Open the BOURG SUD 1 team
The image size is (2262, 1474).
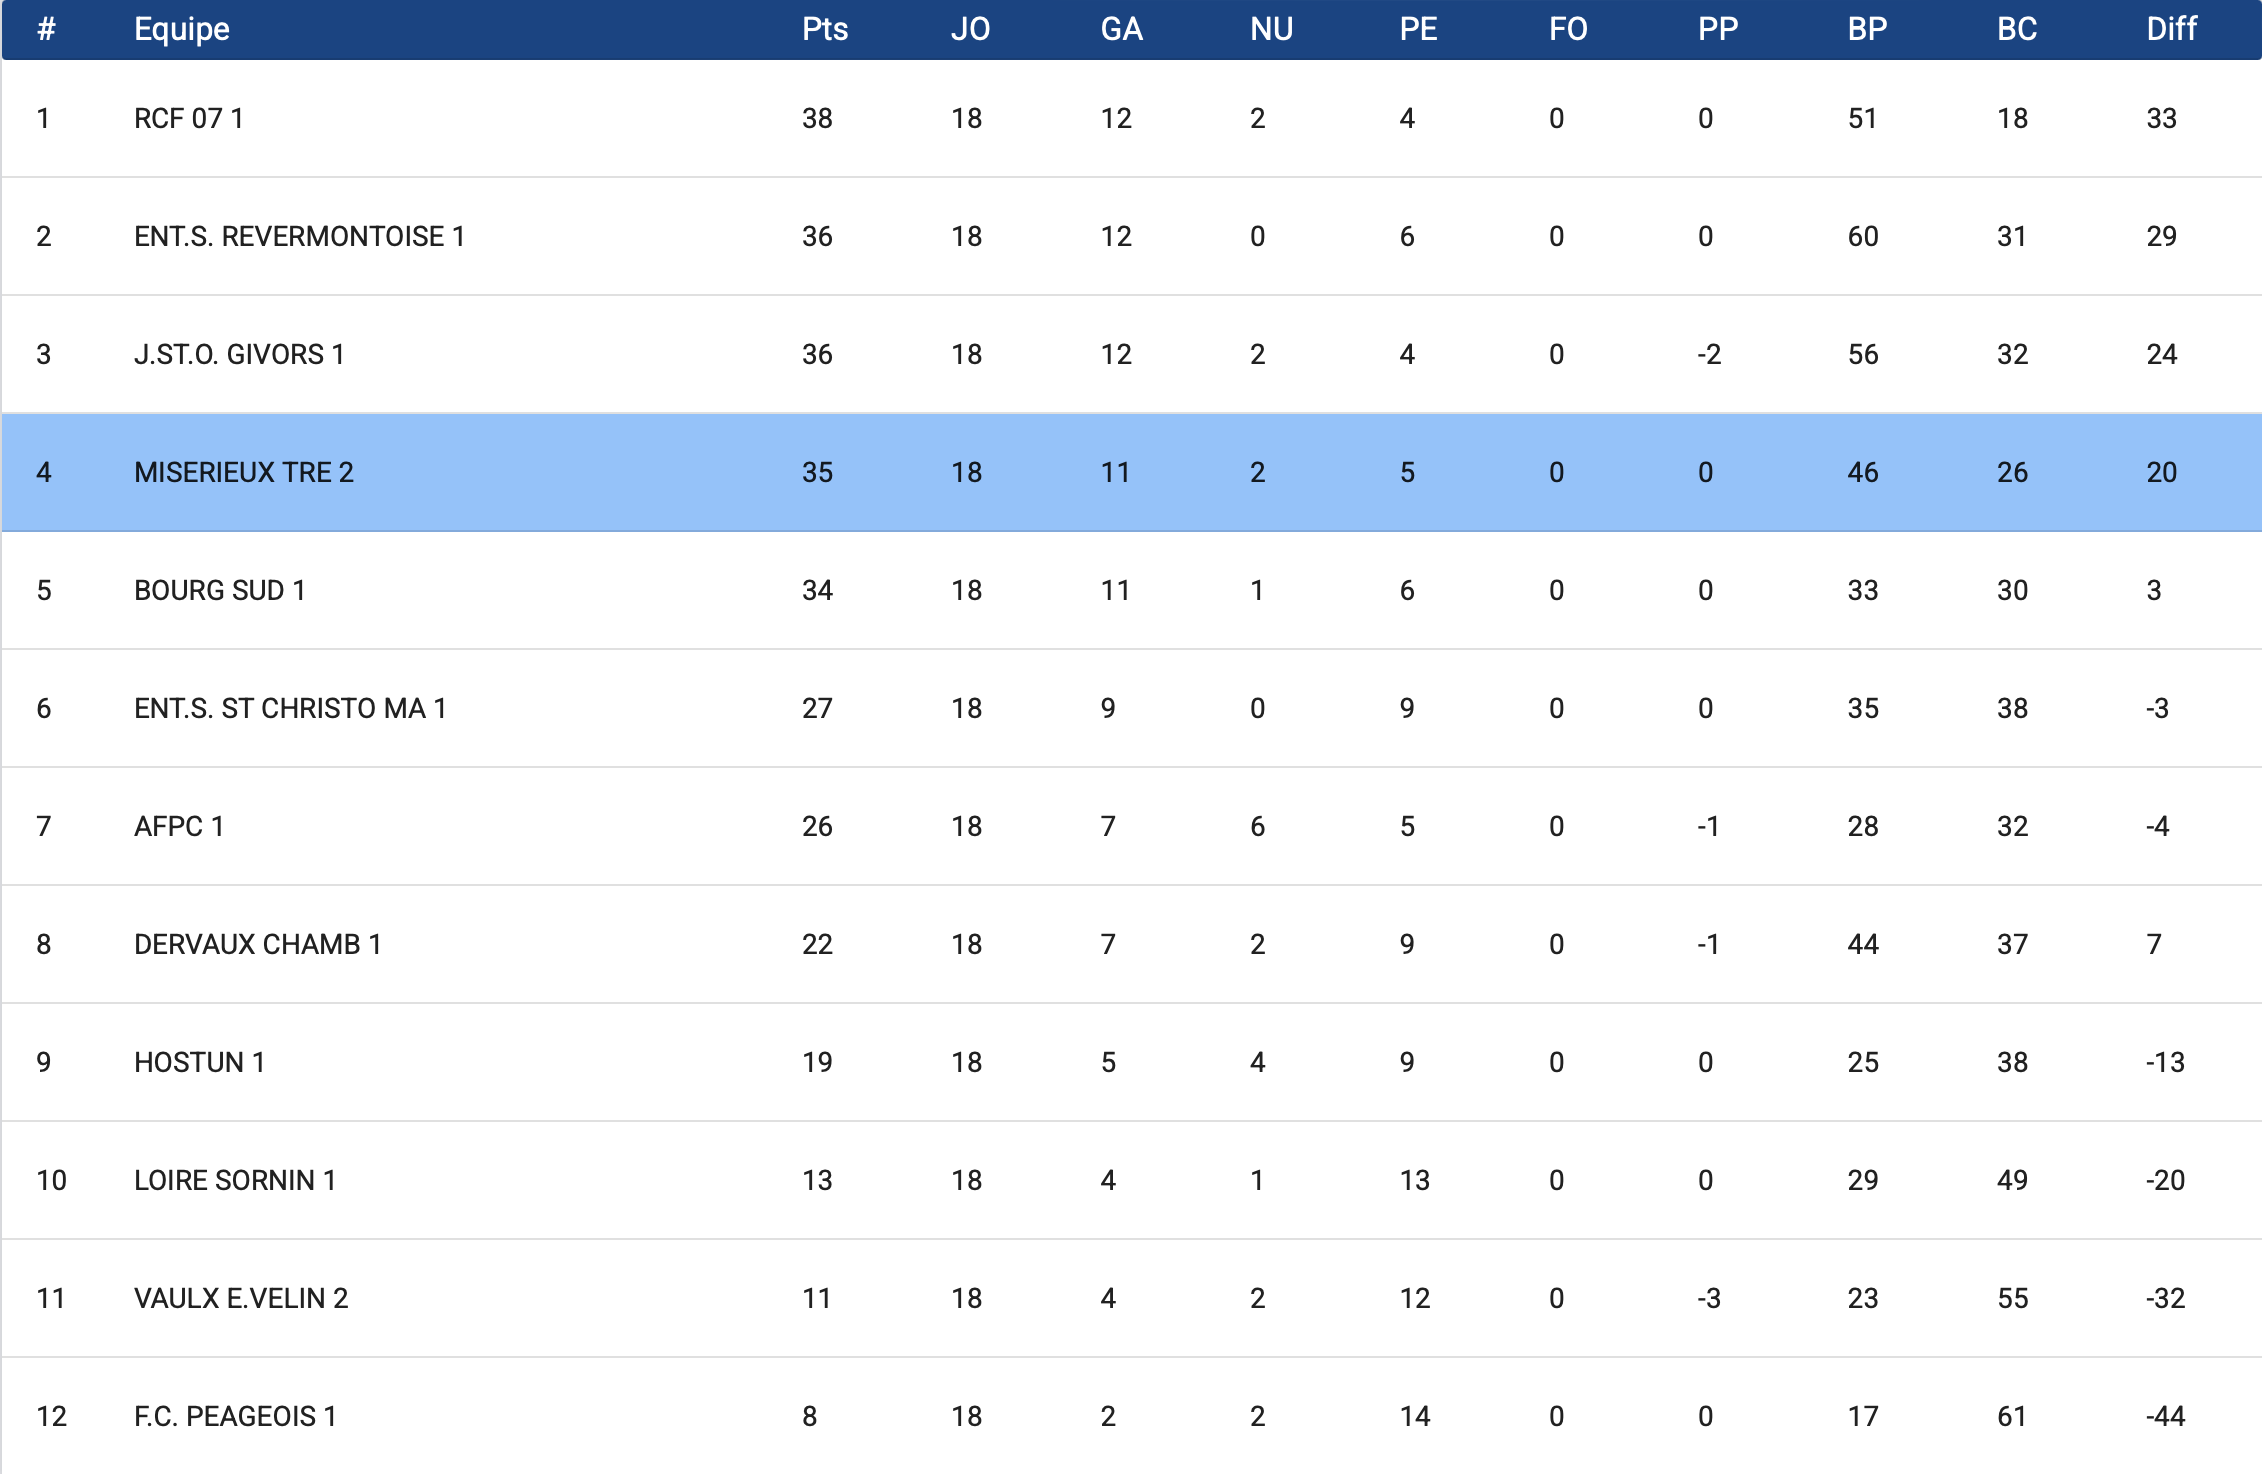219,591
